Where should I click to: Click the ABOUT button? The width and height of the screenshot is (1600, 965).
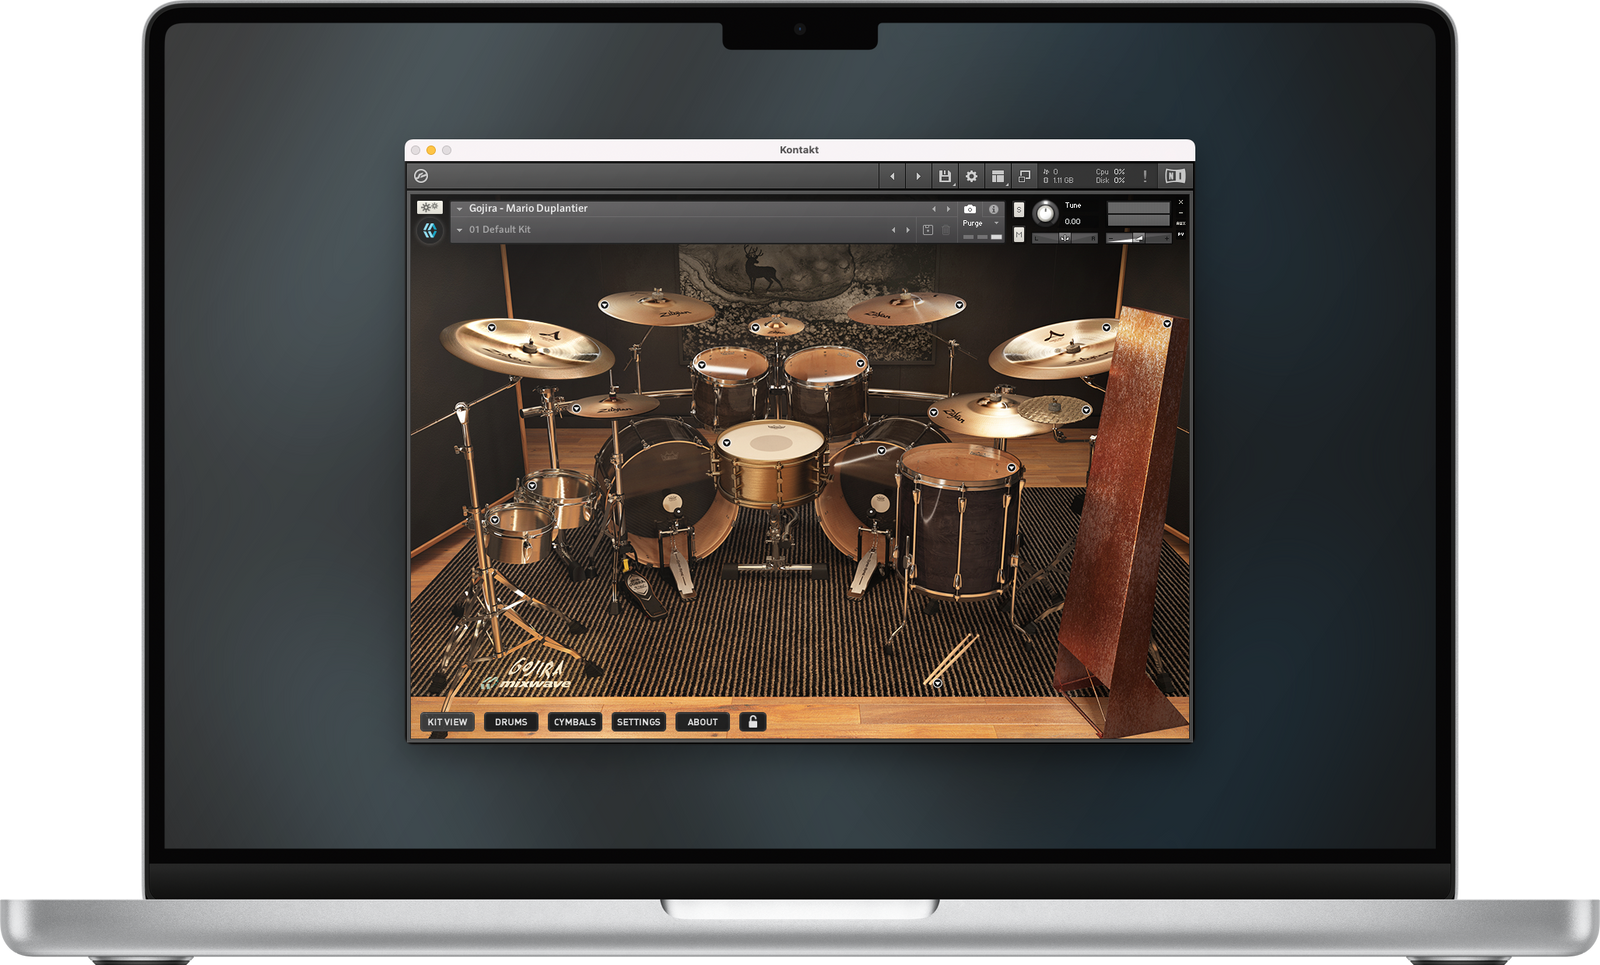point(703,722)
